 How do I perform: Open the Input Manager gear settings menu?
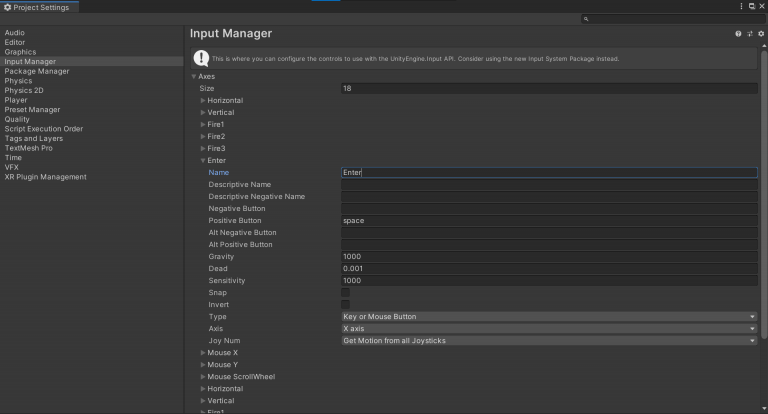coord(760,34)
